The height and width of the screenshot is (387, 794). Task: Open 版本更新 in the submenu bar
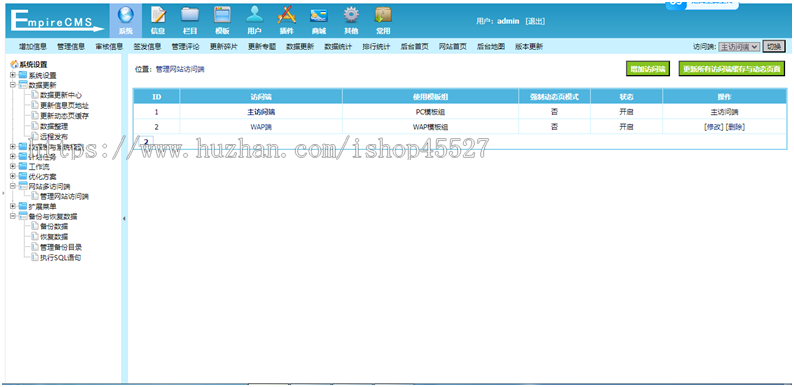point(529,47)
